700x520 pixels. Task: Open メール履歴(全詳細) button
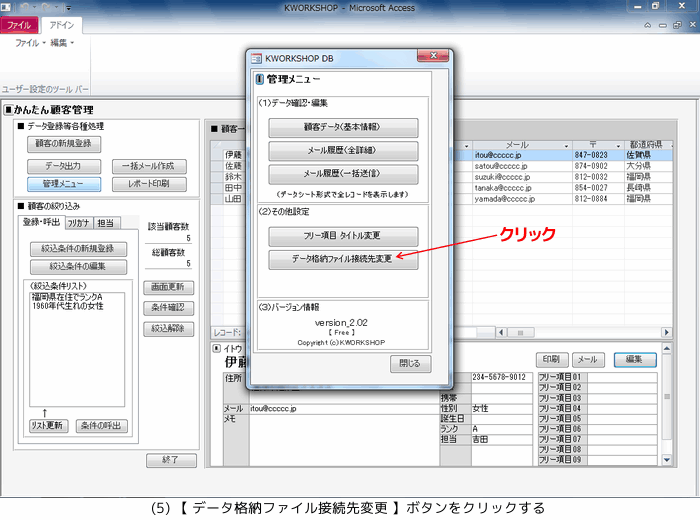(343, 151)
